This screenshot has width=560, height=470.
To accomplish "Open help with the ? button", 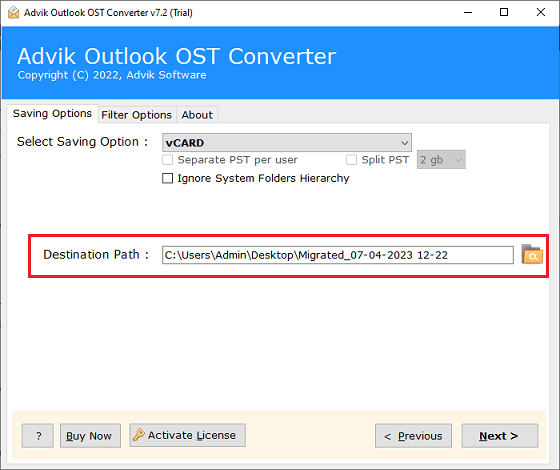I will (38, 436).
